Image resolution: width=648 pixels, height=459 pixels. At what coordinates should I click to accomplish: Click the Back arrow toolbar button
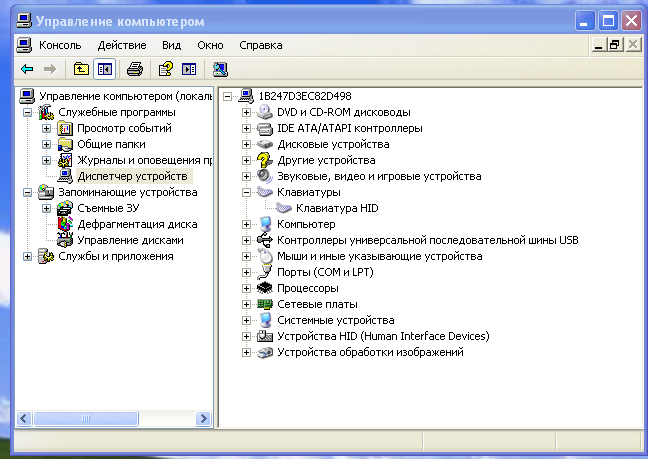(x=27, y=69)
